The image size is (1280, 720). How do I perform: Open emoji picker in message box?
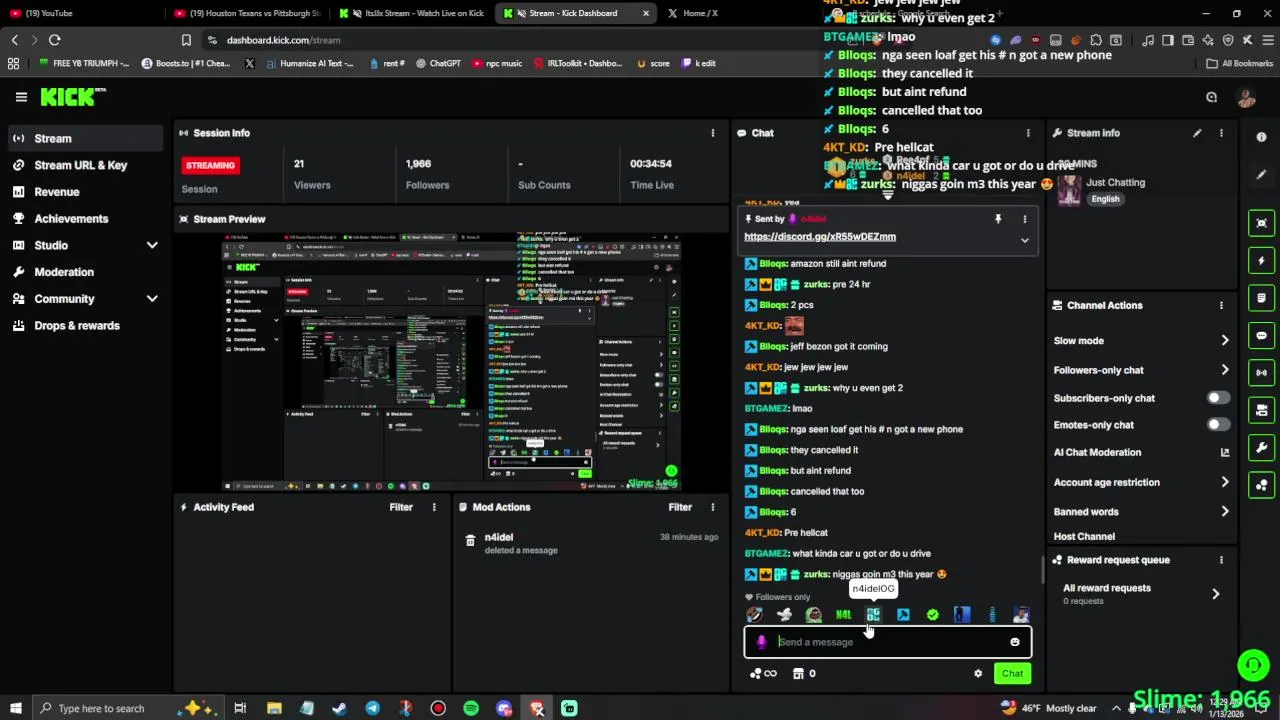coord(1015,642)
